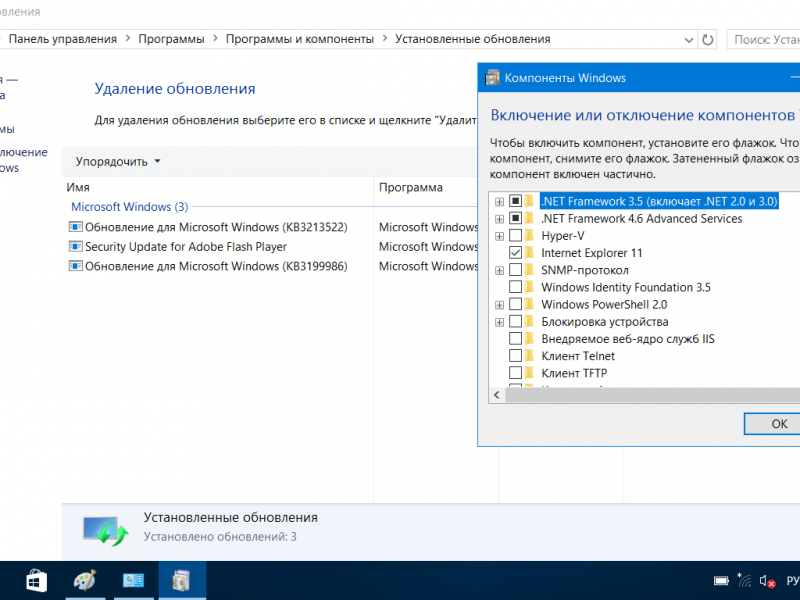Screen dimensions: 800x600
Task: Click chevron after Программы breadcrumb
Action: [x=215, y=39]
